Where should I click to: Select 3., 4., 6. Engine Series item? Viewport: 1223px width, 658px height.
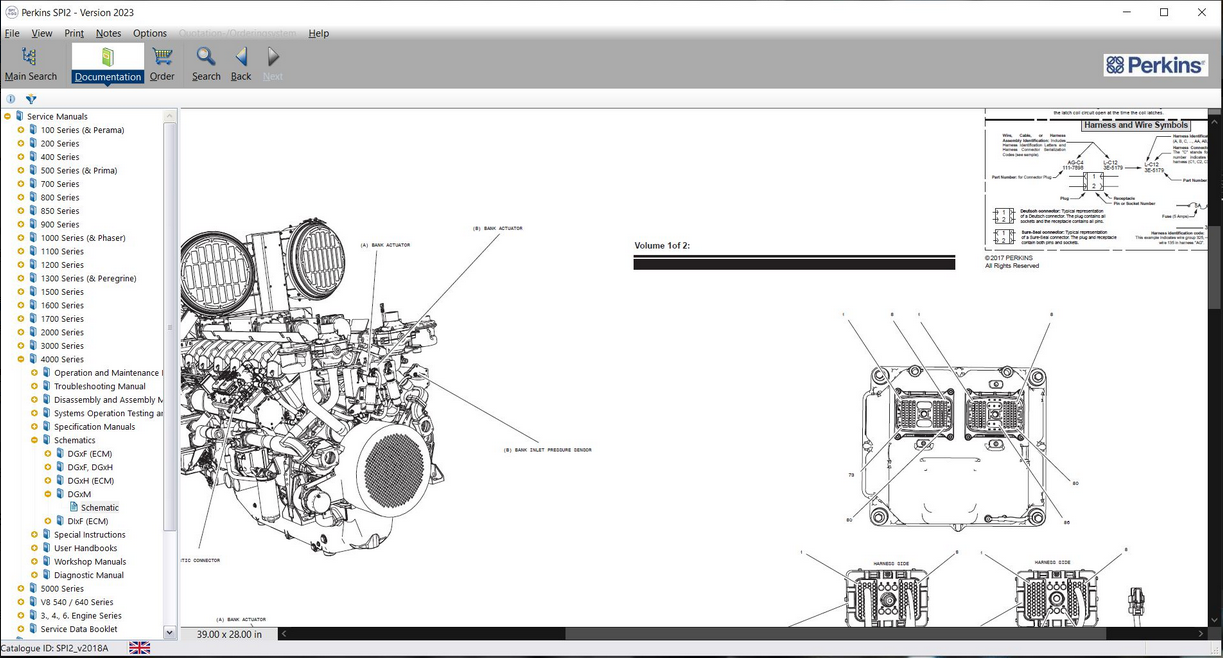point(81,616)
